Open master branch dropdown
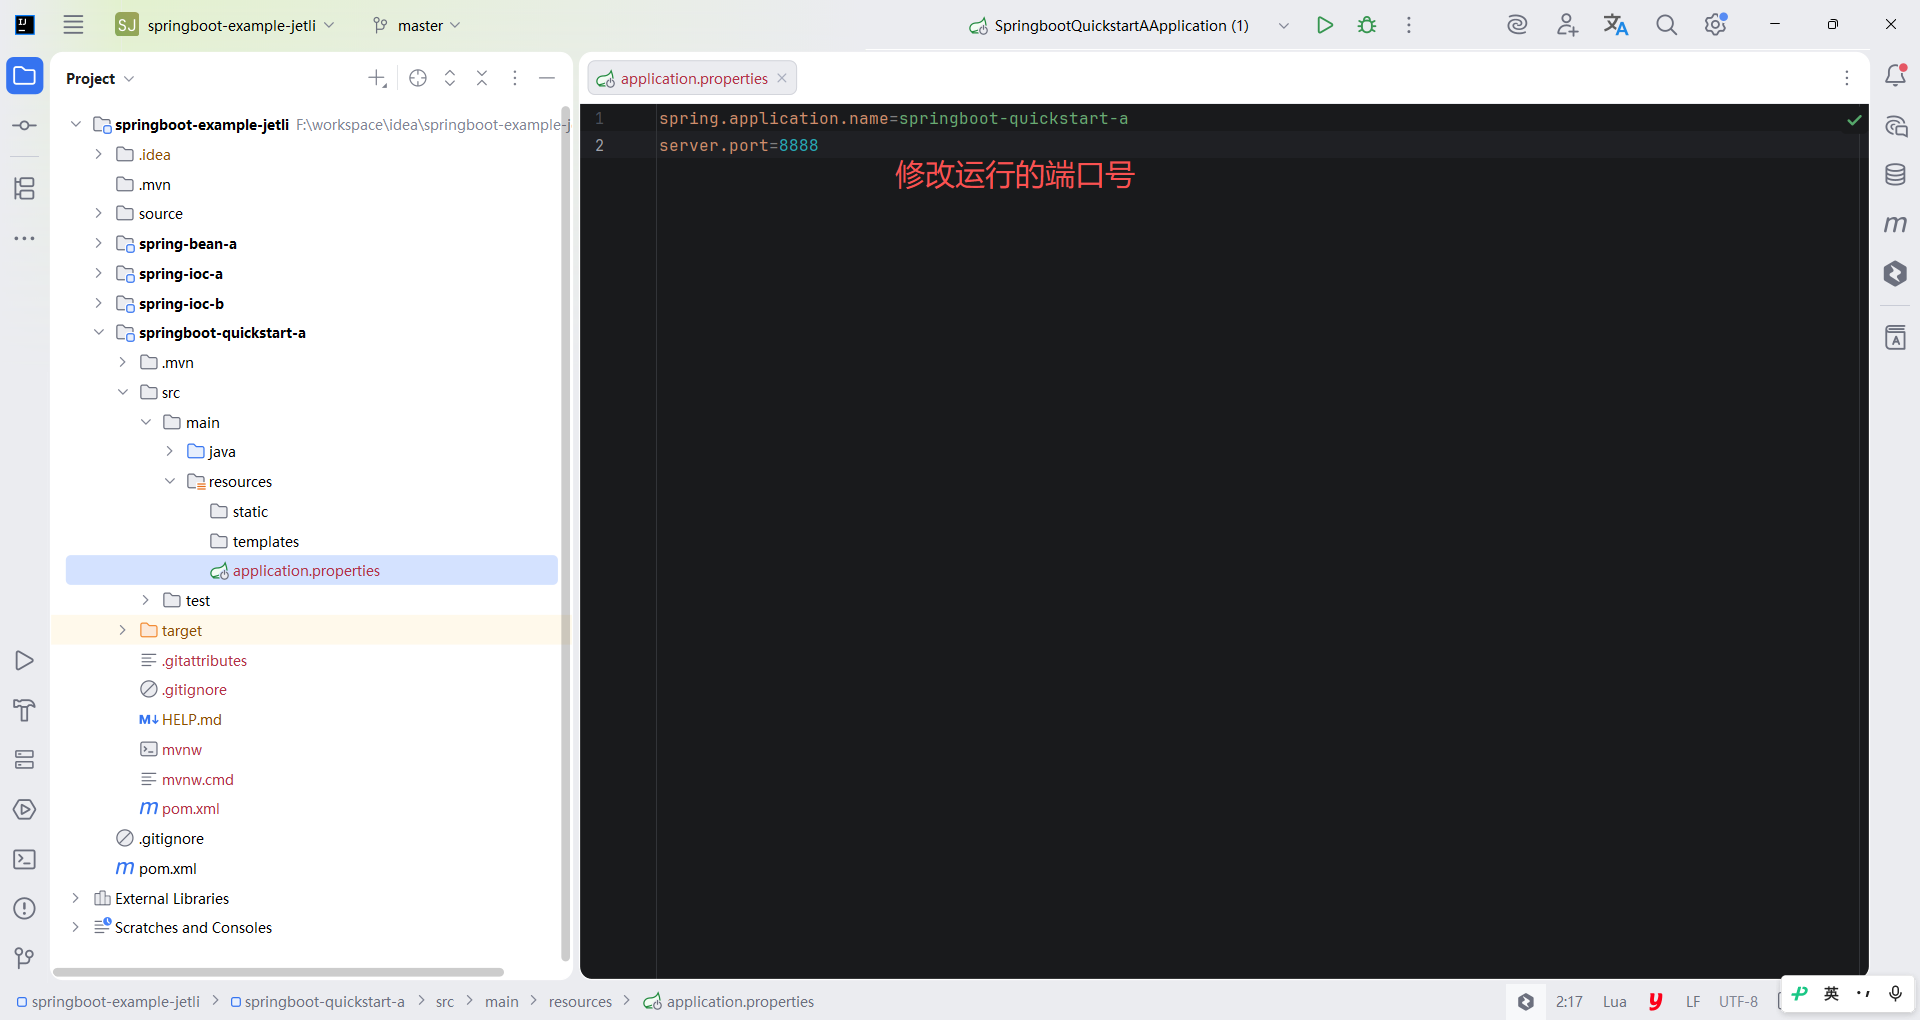Viewport: 1920px width, 1020px height. click(416, 25)
